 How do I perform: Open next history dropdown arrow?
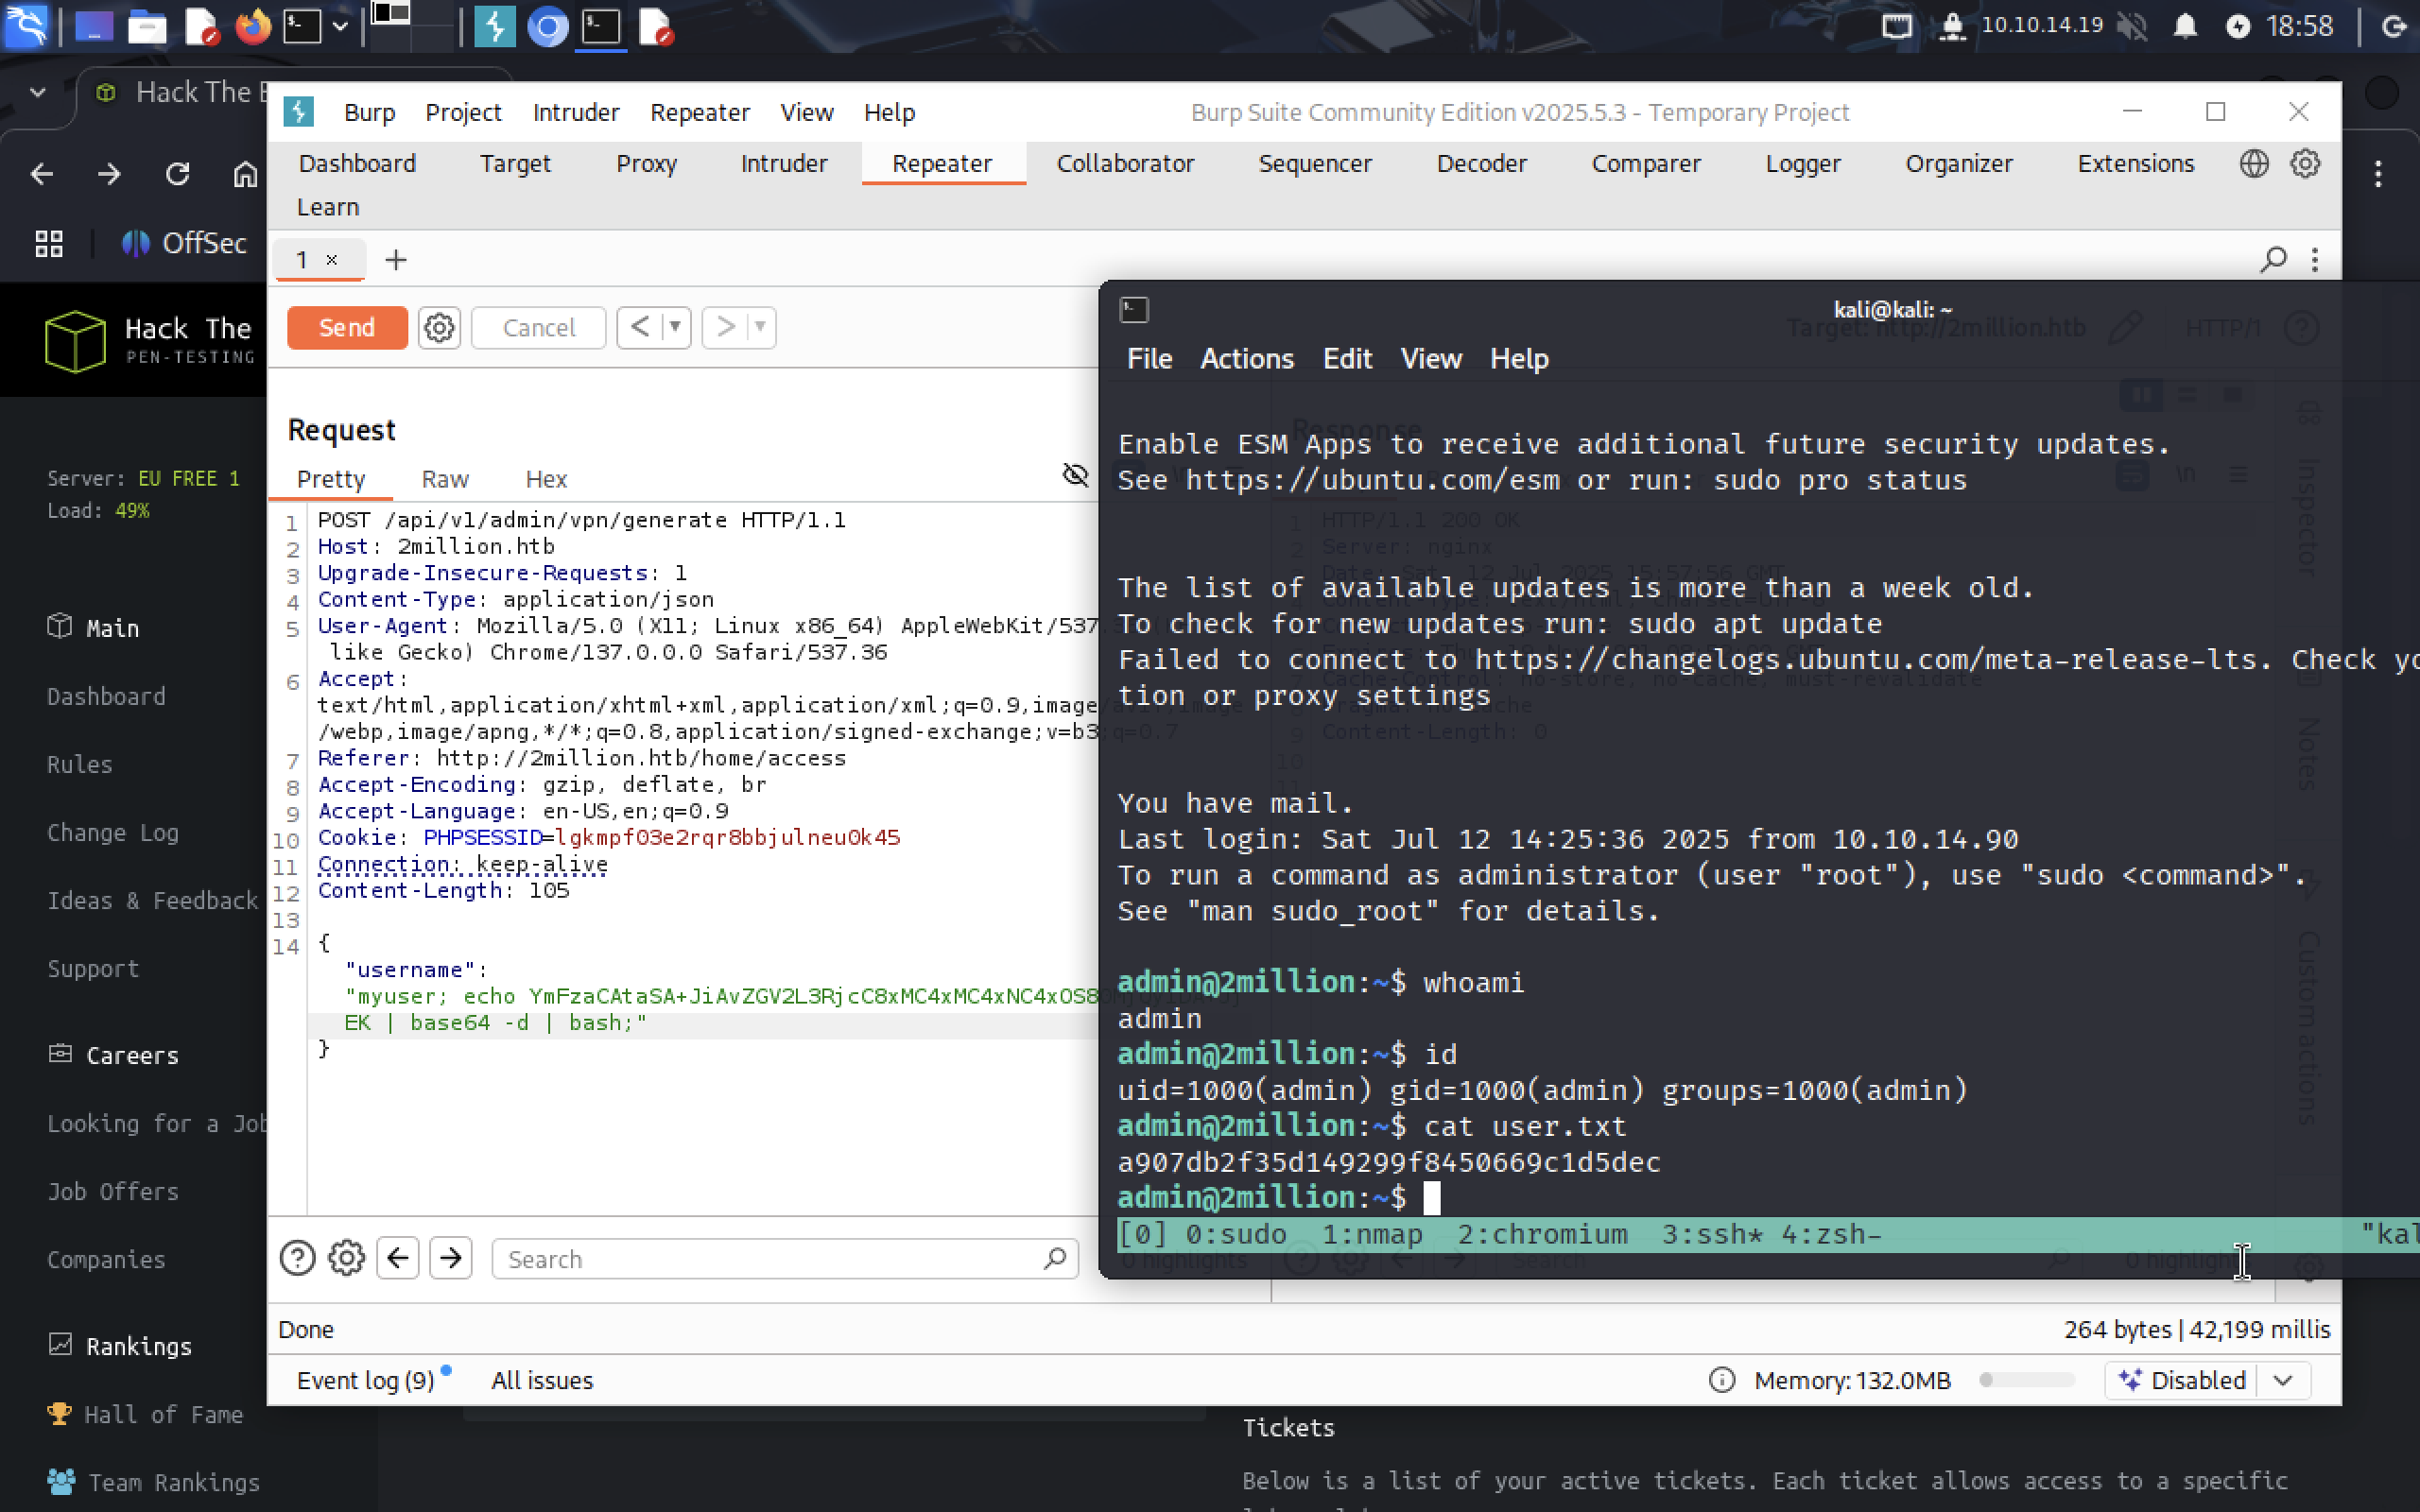761,327
